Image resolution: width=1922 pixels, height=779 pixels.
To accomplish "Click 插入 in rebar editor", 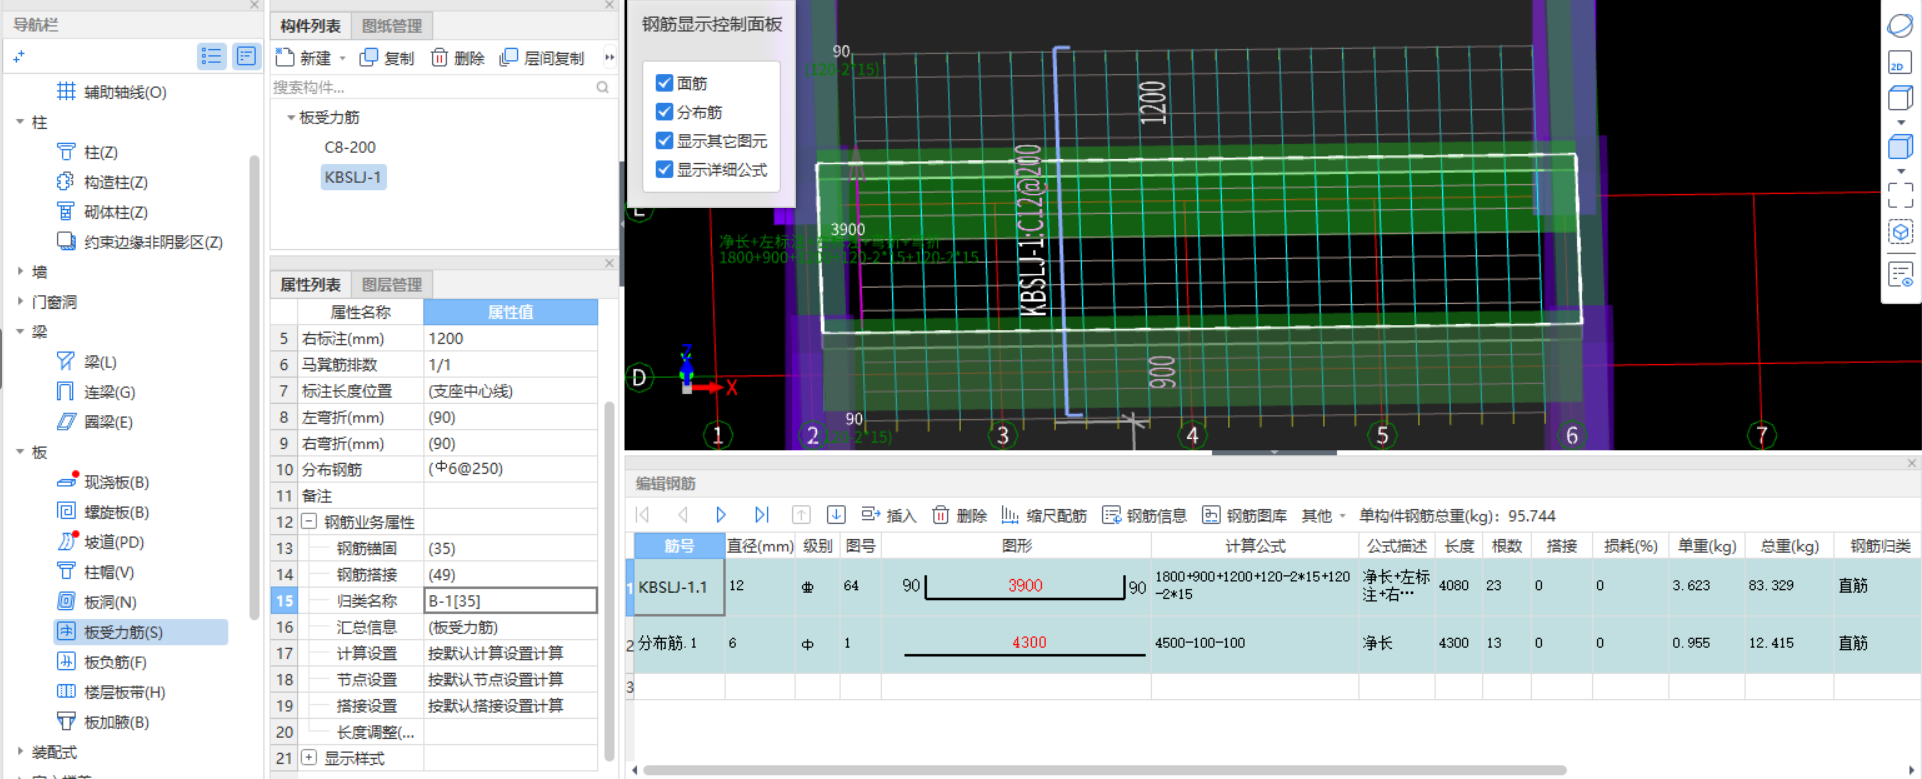I will coord(889,516).
